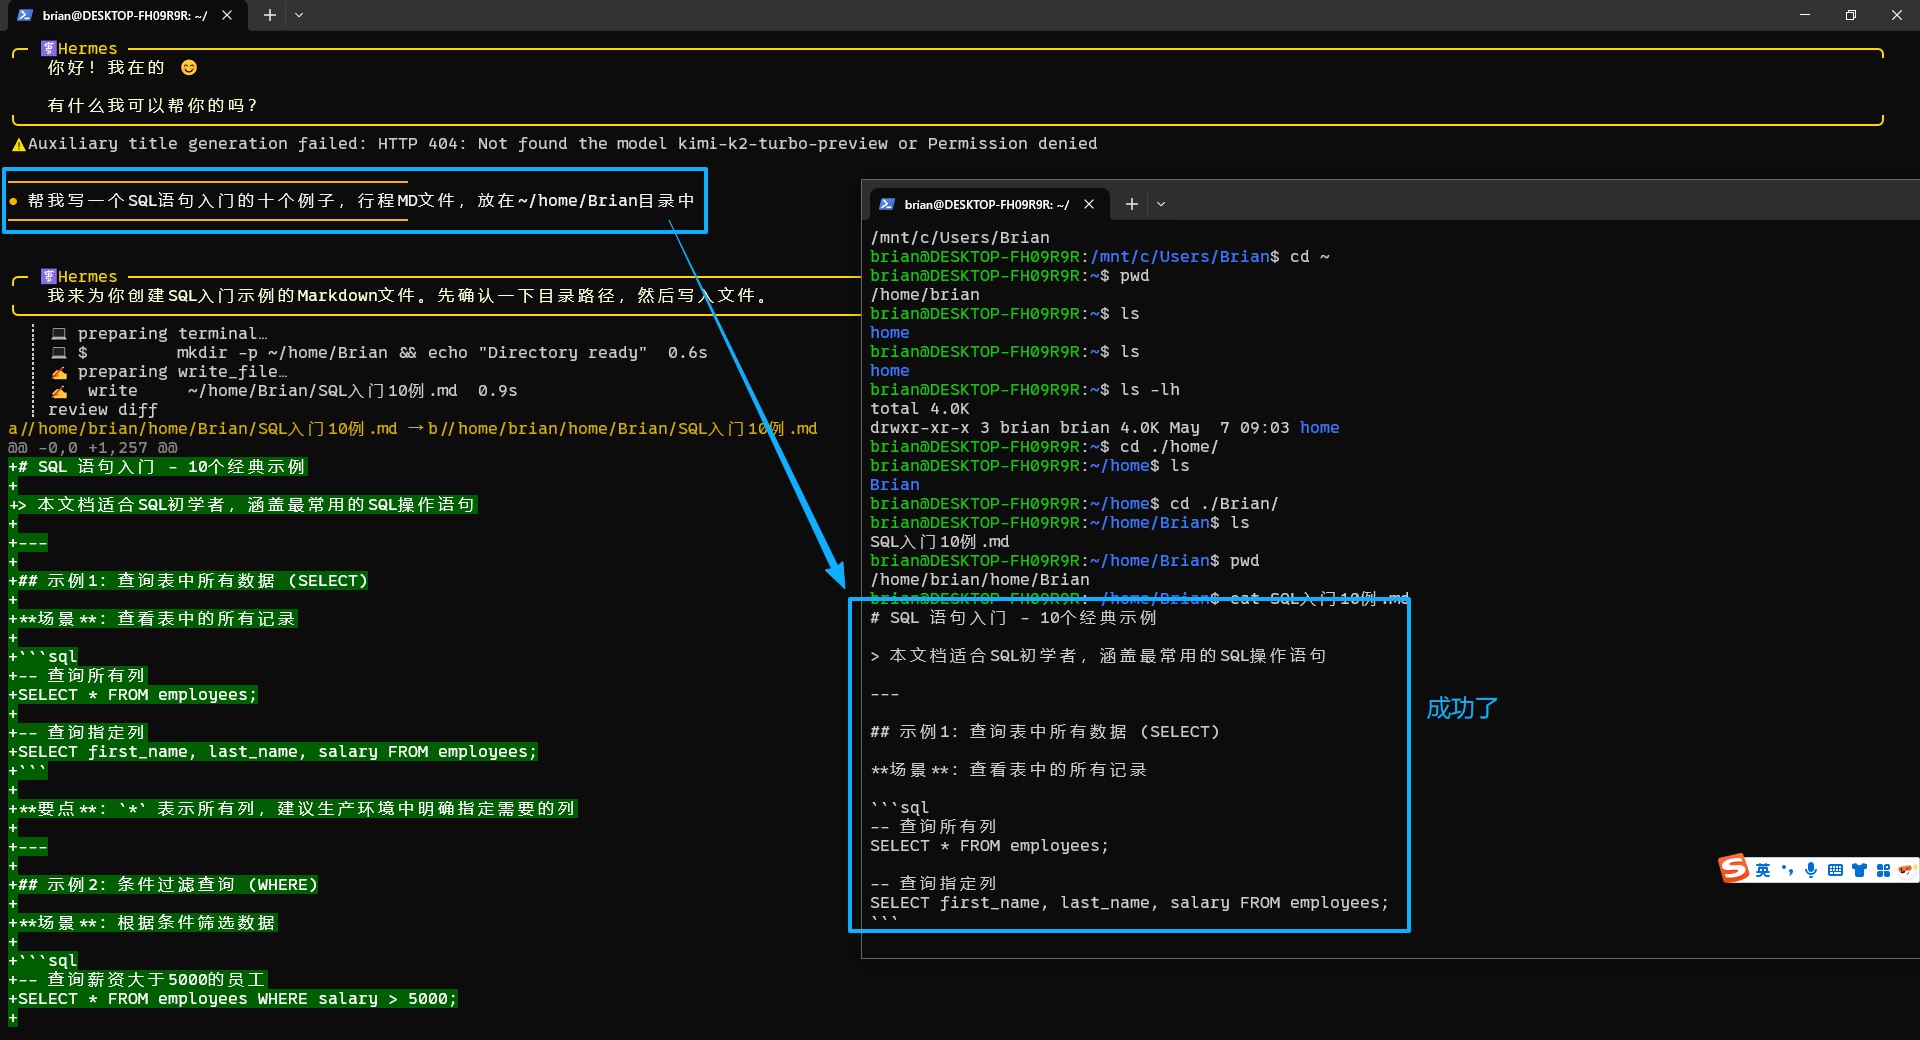Click the 'cd ./home/' command in the inner terminal
The height and width of the screenshot is (1040, 1920).
pos(1170,447)
